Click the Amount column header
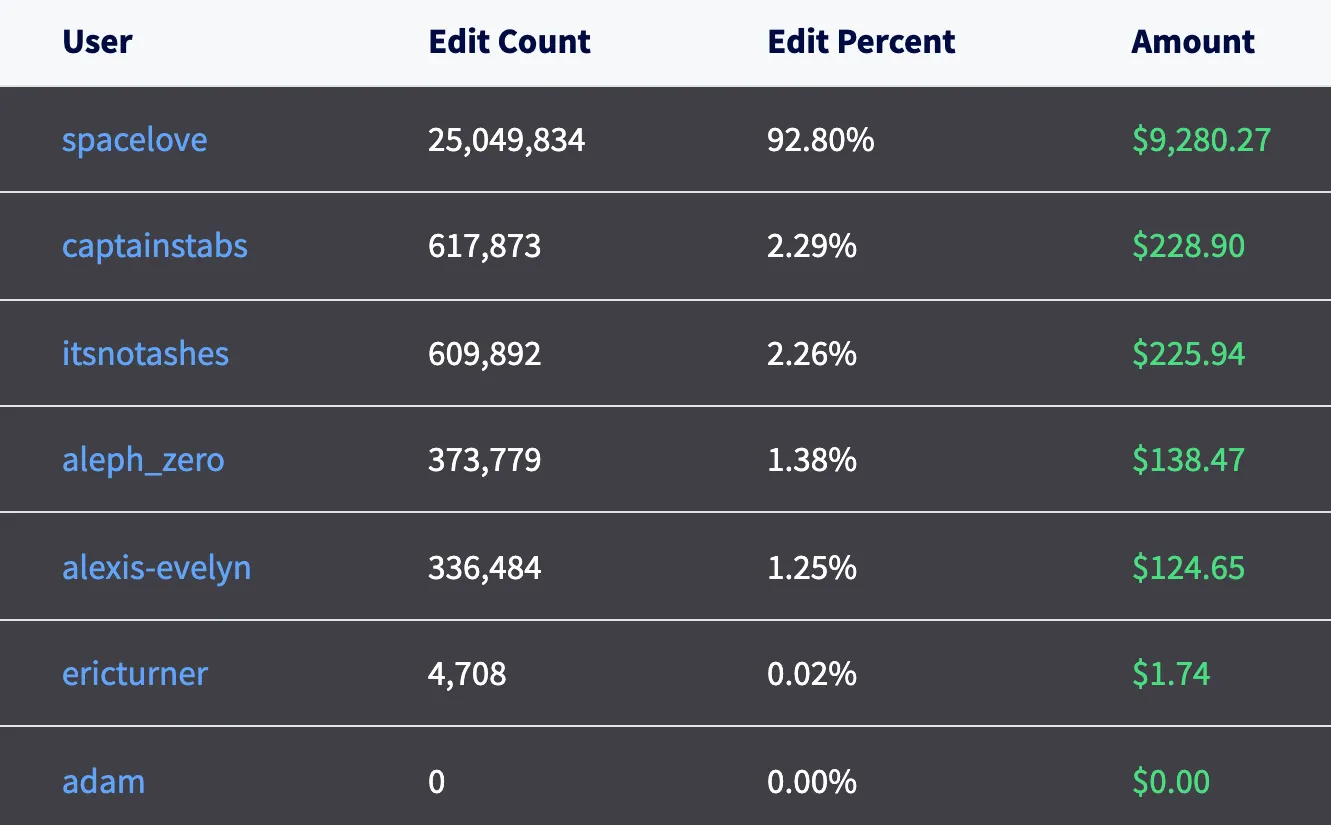Screen dimensions: 1331x825 [1192, 42]
